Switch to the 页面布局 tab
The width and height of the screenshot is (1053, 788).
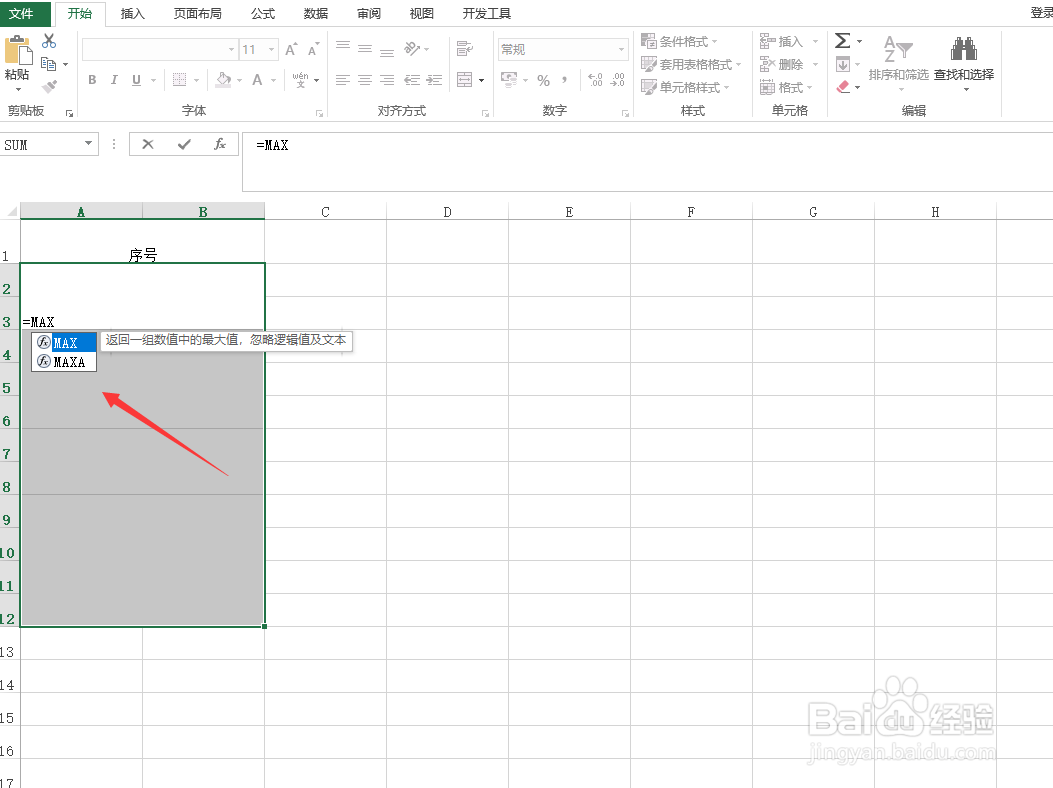click(x=197, y=13)
